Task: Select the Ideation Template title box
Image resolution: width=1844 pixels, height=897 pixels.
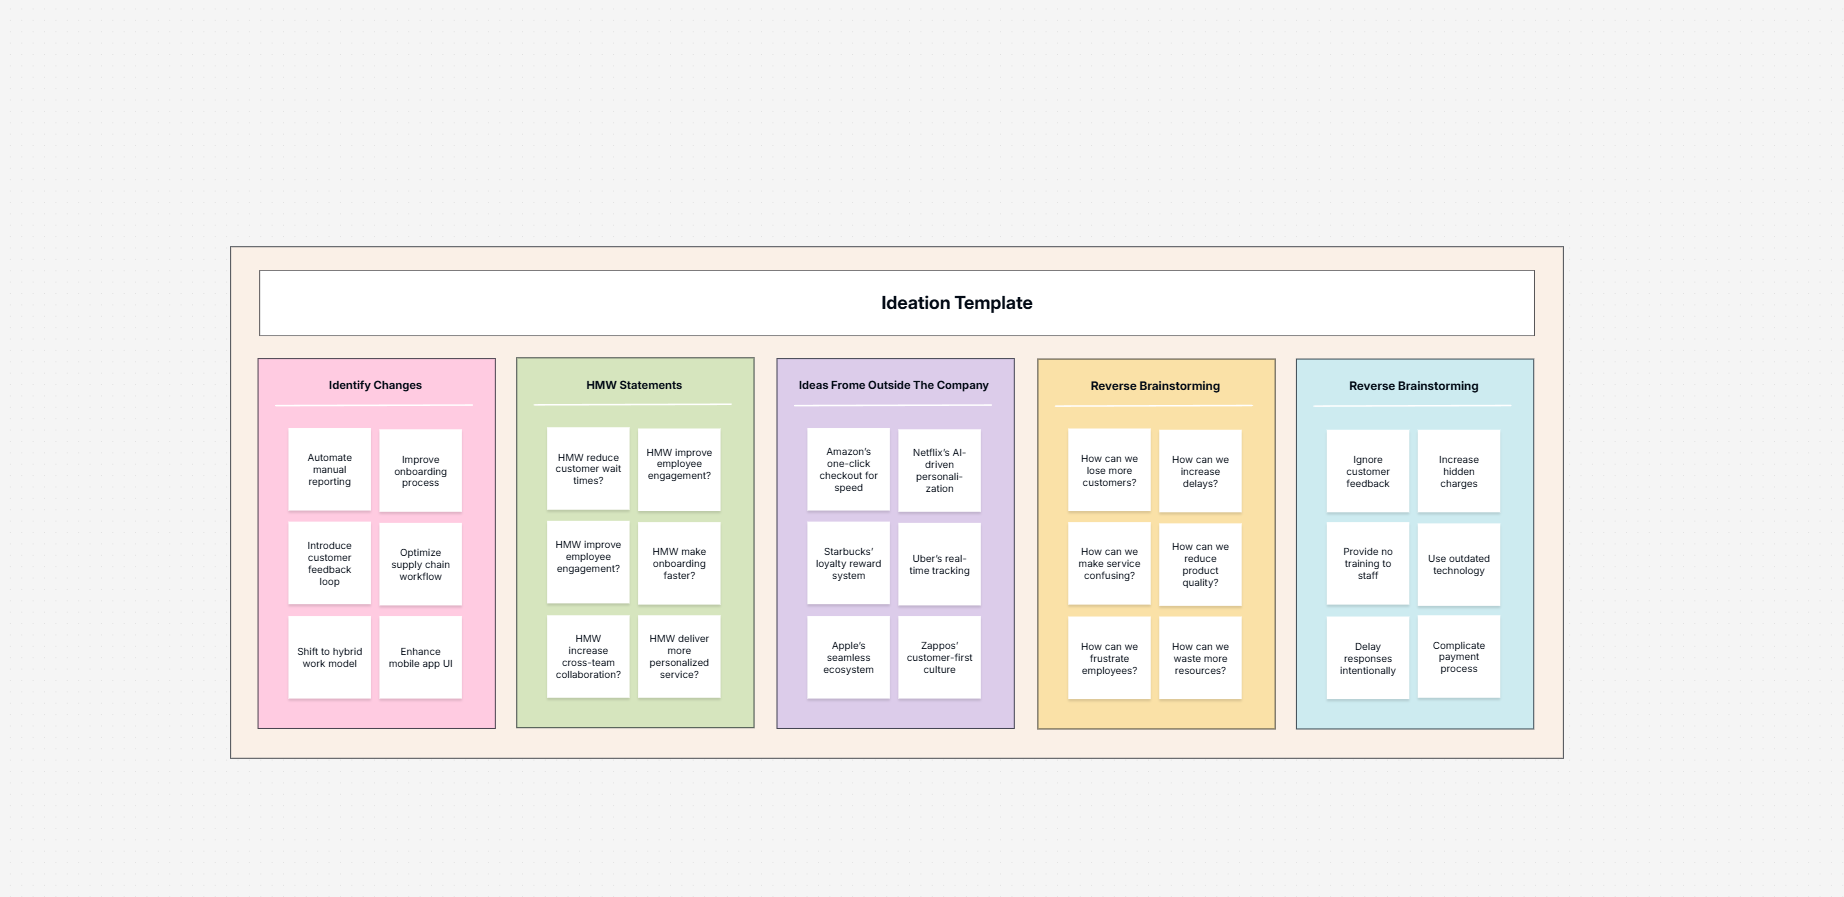Action: (x=896, y=303)
